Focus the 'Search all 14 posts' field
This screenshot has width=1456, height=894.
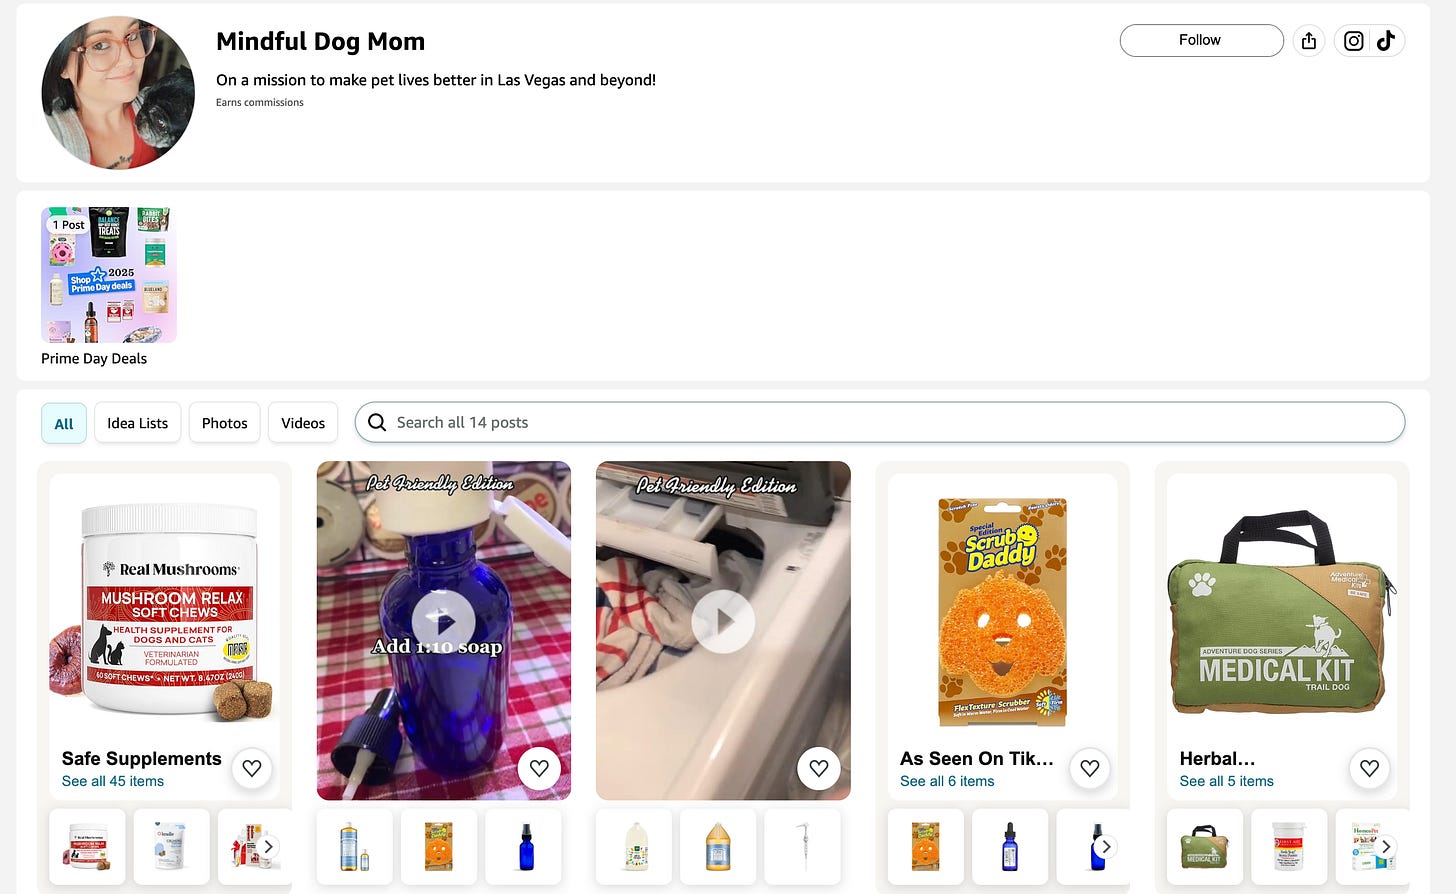(x=880, y=423)
